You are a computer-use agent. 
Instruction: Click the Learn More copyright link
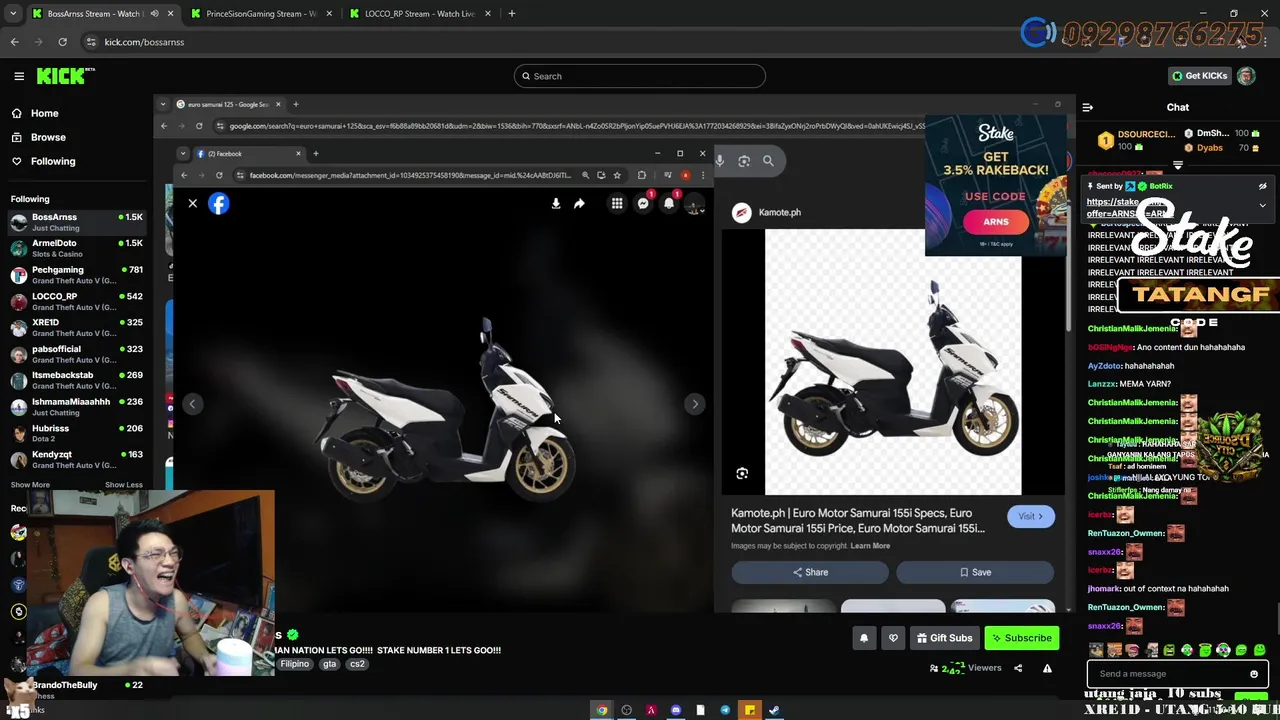(870, 546)
